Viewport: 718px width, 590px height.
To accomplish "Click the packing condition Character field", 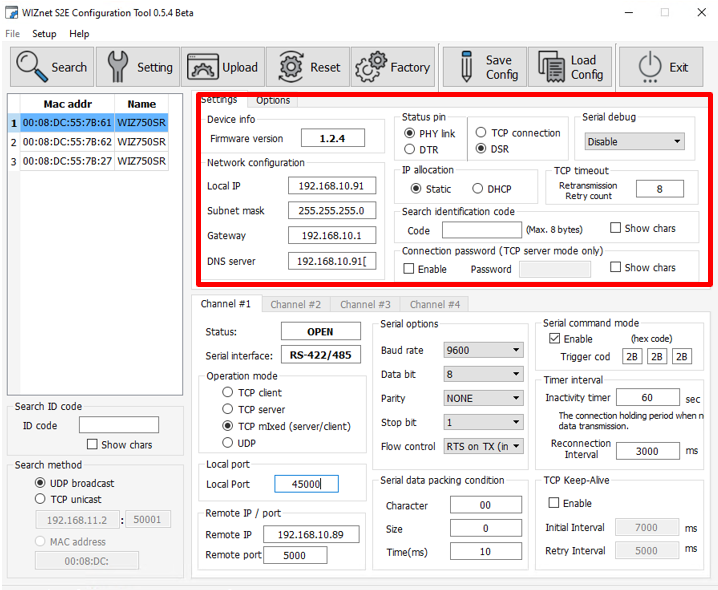I will click(x=486, y=505).
